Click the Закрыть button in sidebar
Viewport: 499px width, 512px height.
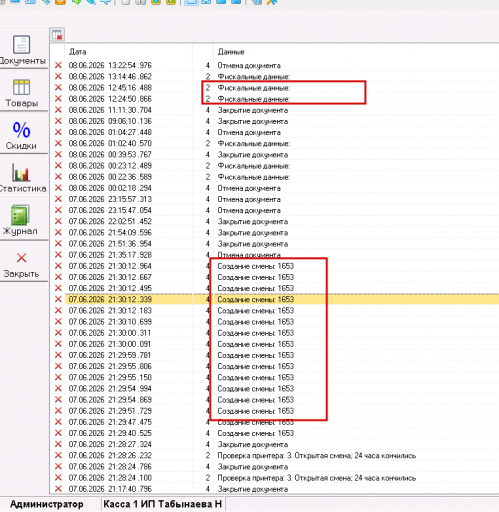(22, 265)
